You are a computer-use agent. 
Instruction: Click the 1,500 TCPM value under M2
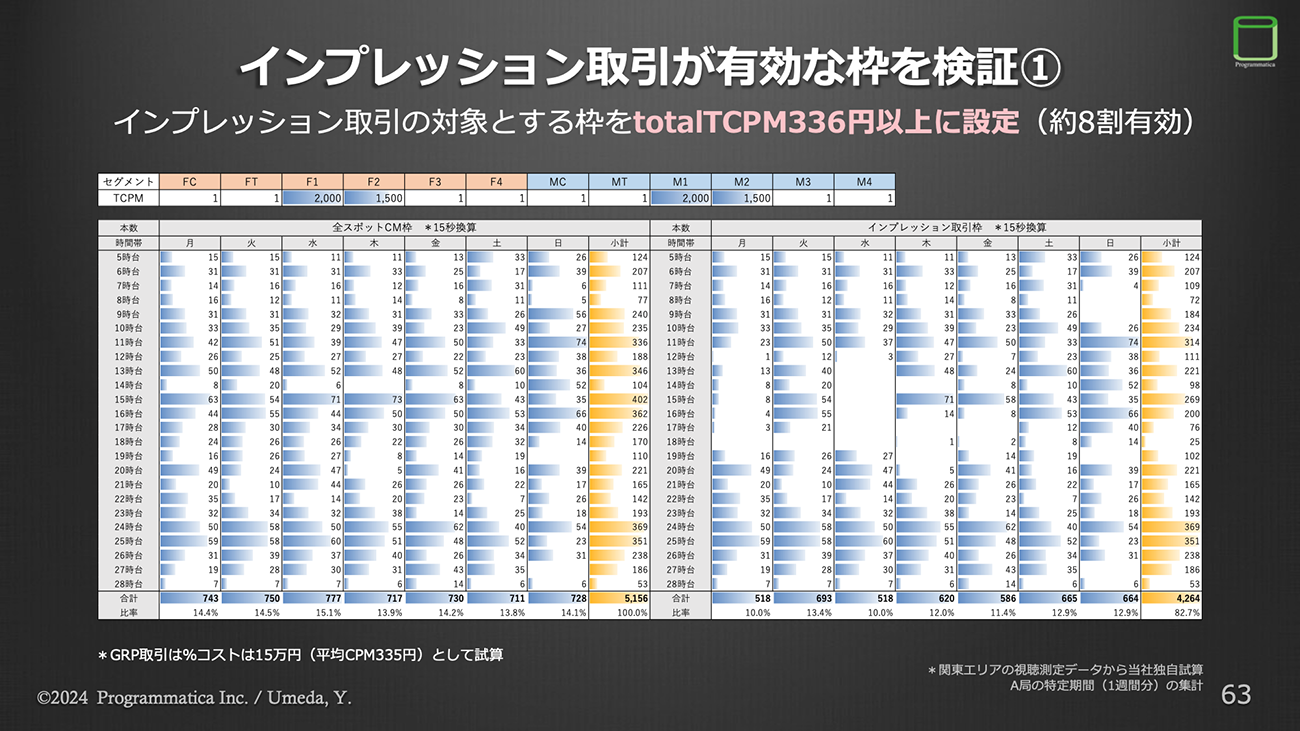741,199
